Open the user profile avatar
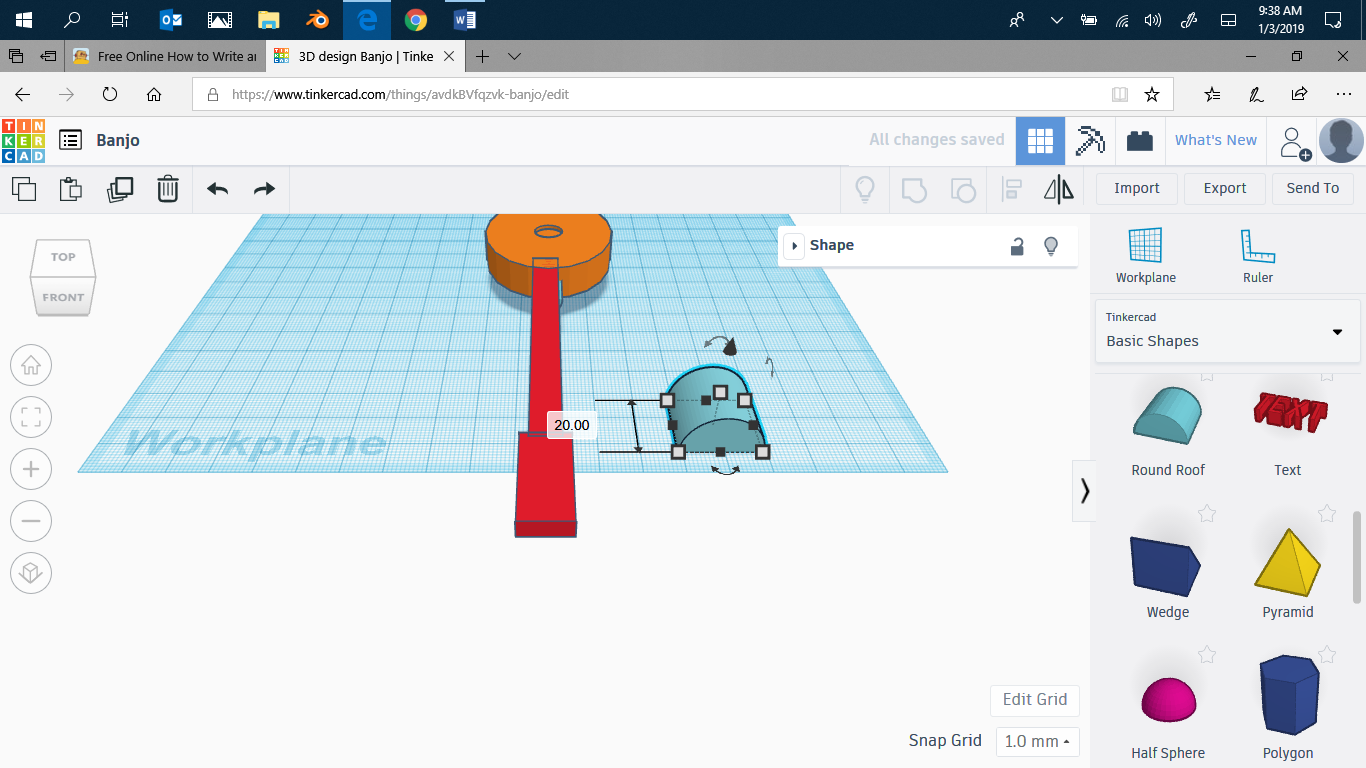 1341,141
